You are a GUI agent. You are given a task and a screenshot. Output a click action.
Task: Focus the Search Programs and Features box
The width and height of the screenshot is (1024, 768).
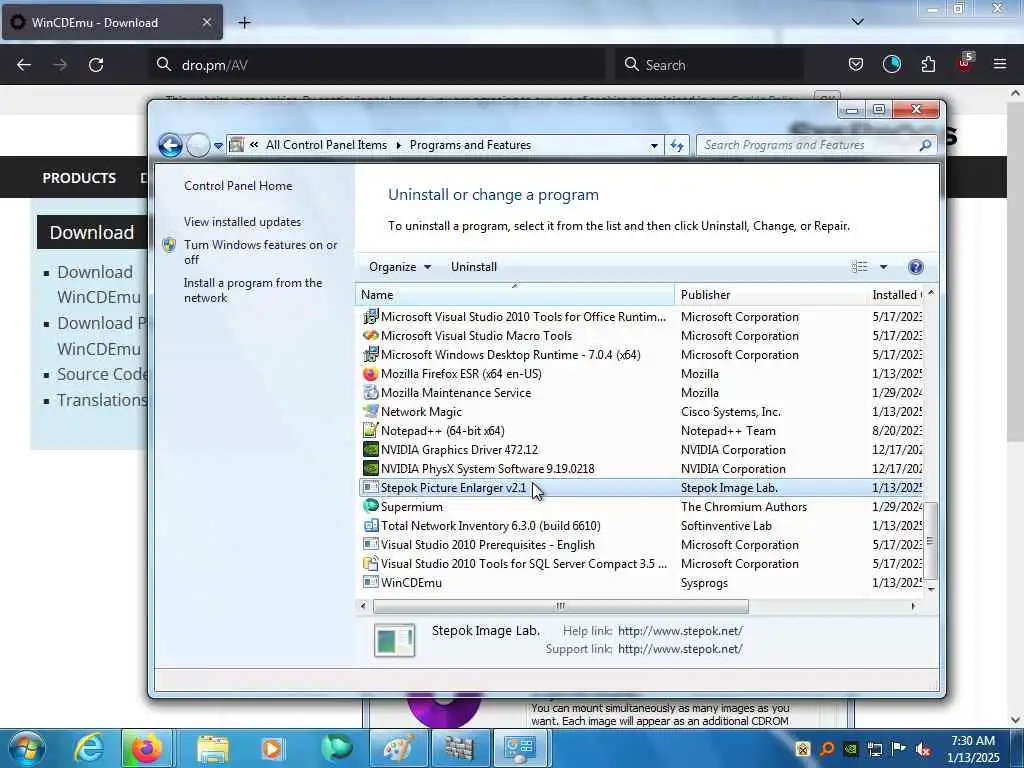click(810, 145)
